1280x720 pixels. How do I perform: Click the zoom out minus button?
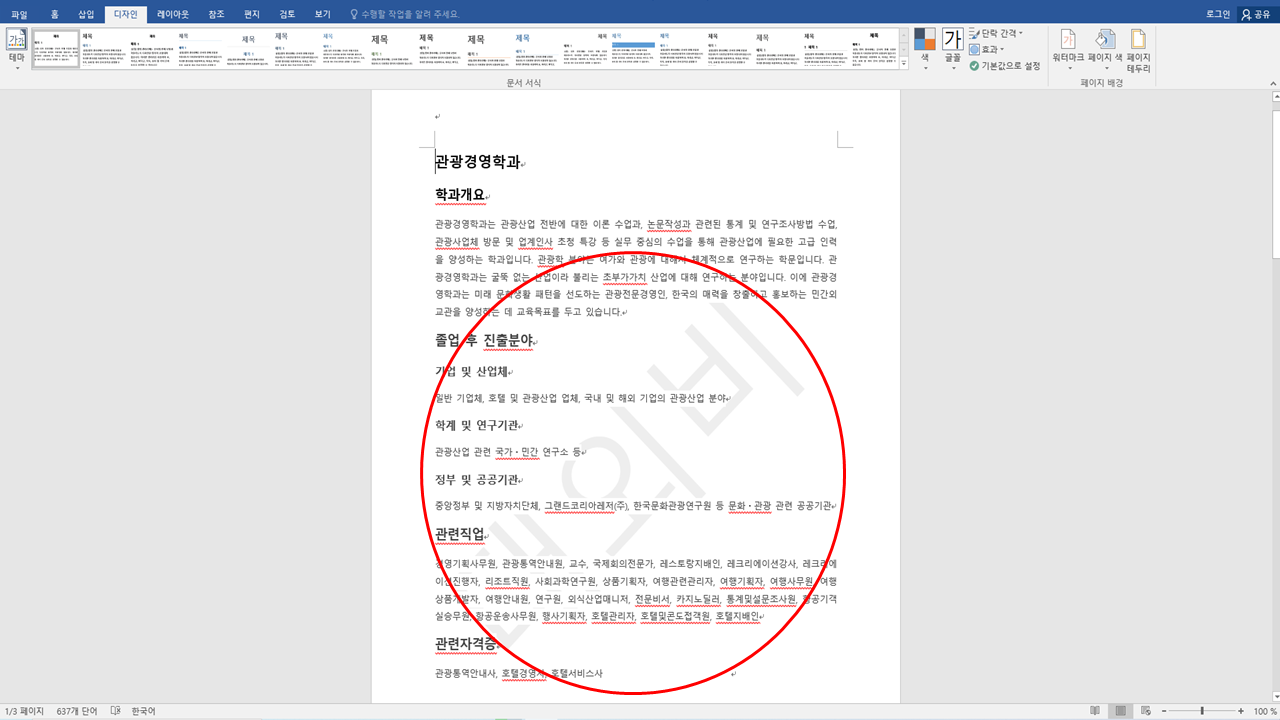pos(1164,711)
